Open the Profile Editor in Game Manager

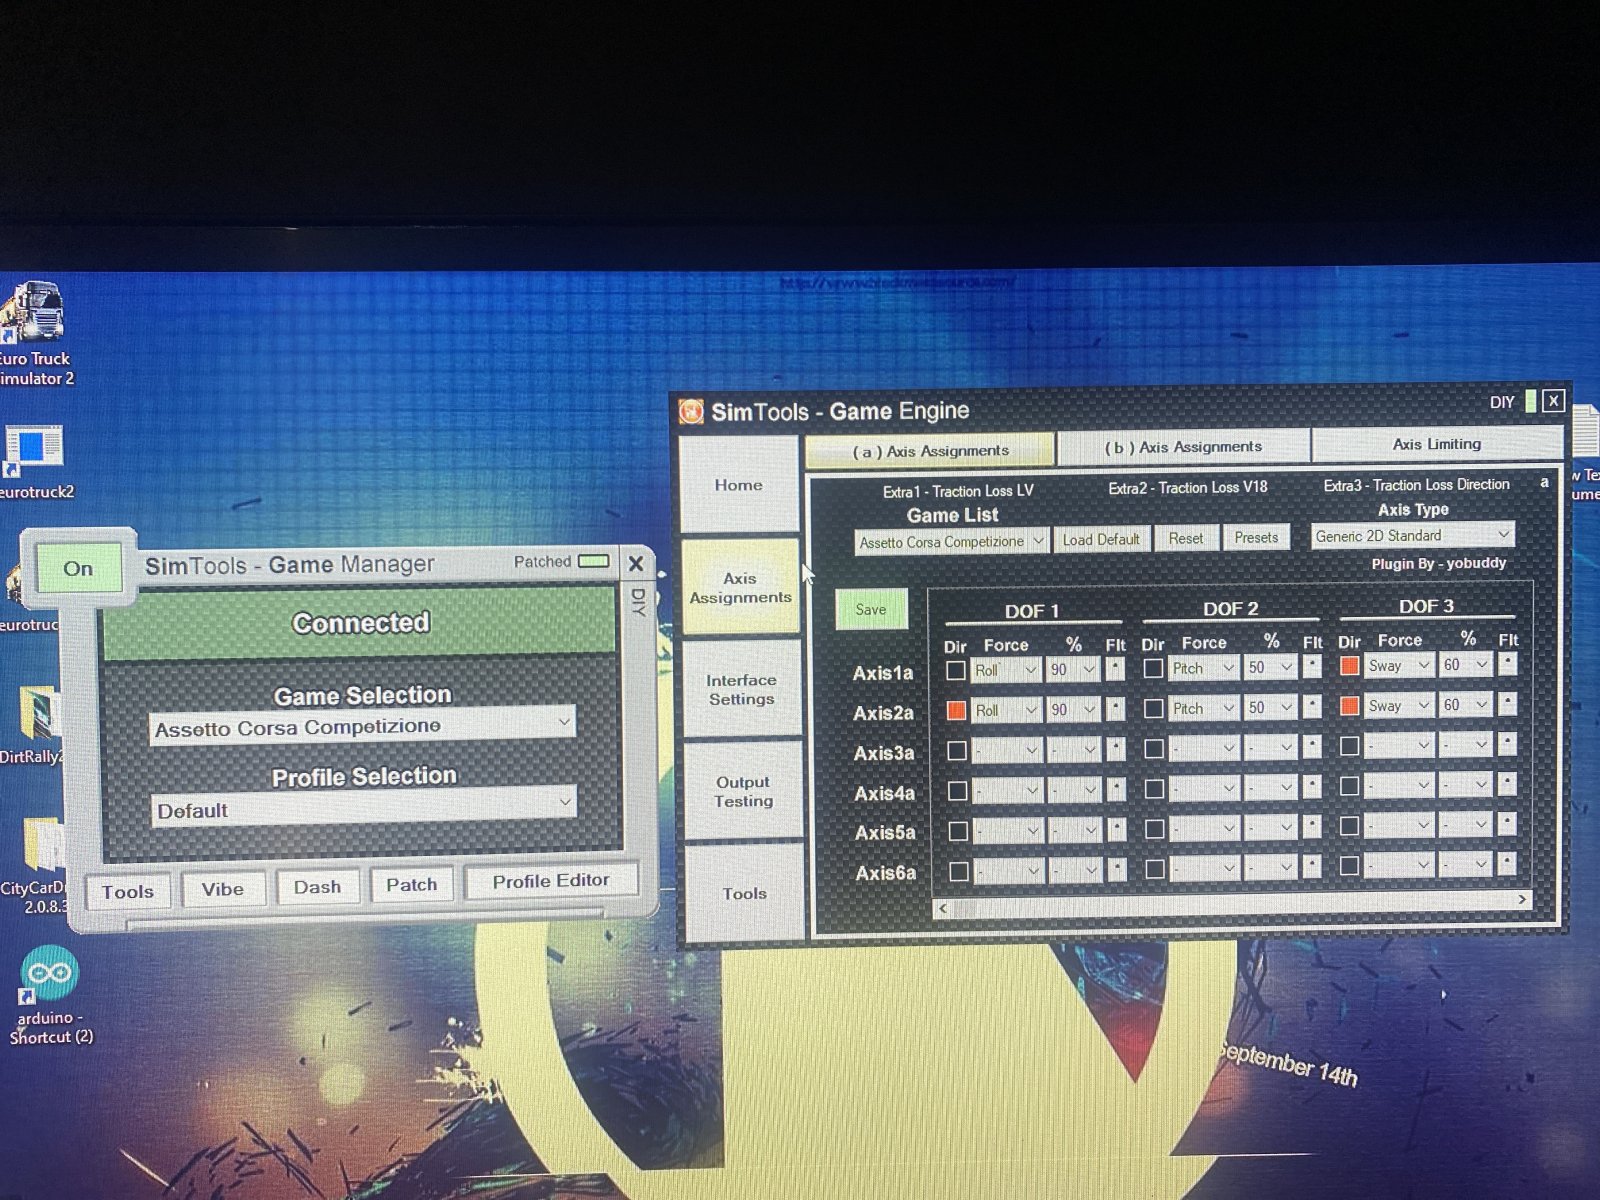551,880
